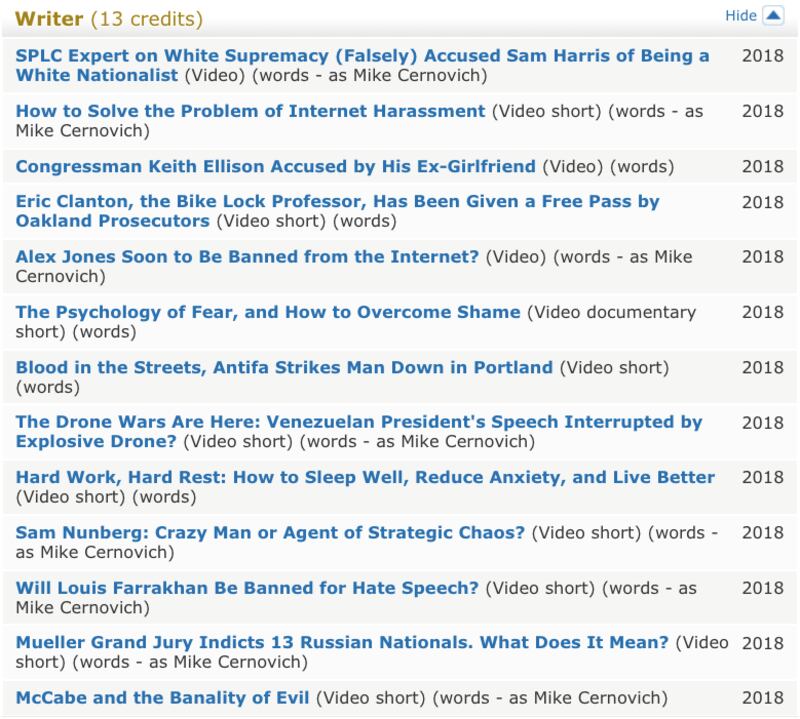
Task: Open The Drone Wars Are Here link
Action: point(358,422)
